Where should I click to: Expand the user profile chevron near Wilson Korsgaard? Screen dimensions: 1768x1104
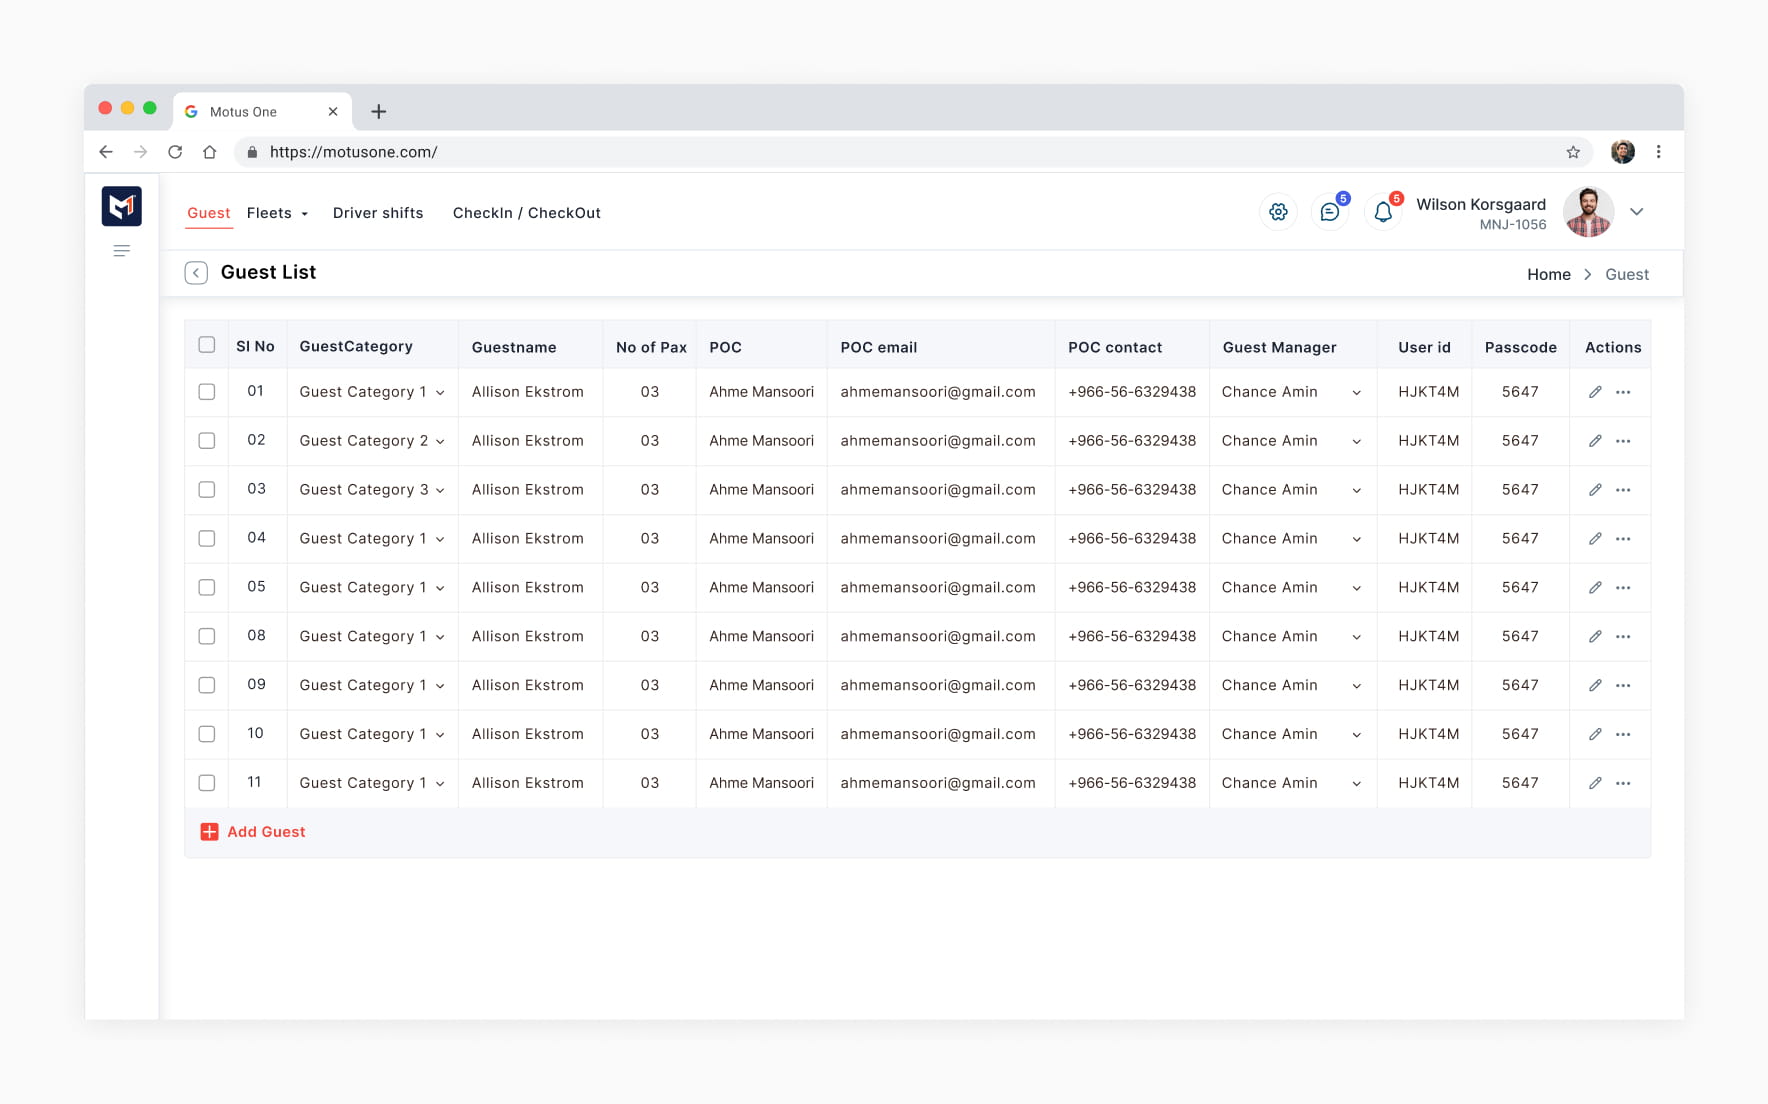[x=1637, y=212]
